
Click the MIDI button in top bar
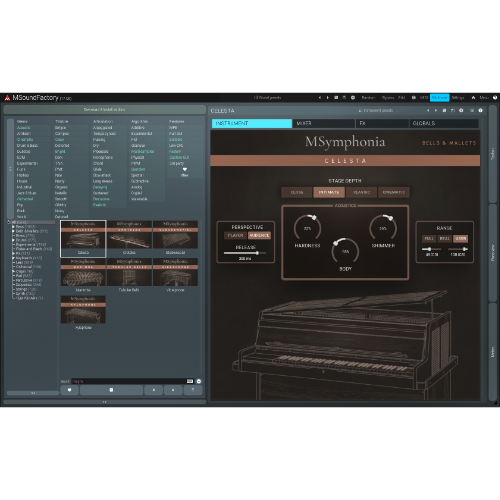[424, 98]
